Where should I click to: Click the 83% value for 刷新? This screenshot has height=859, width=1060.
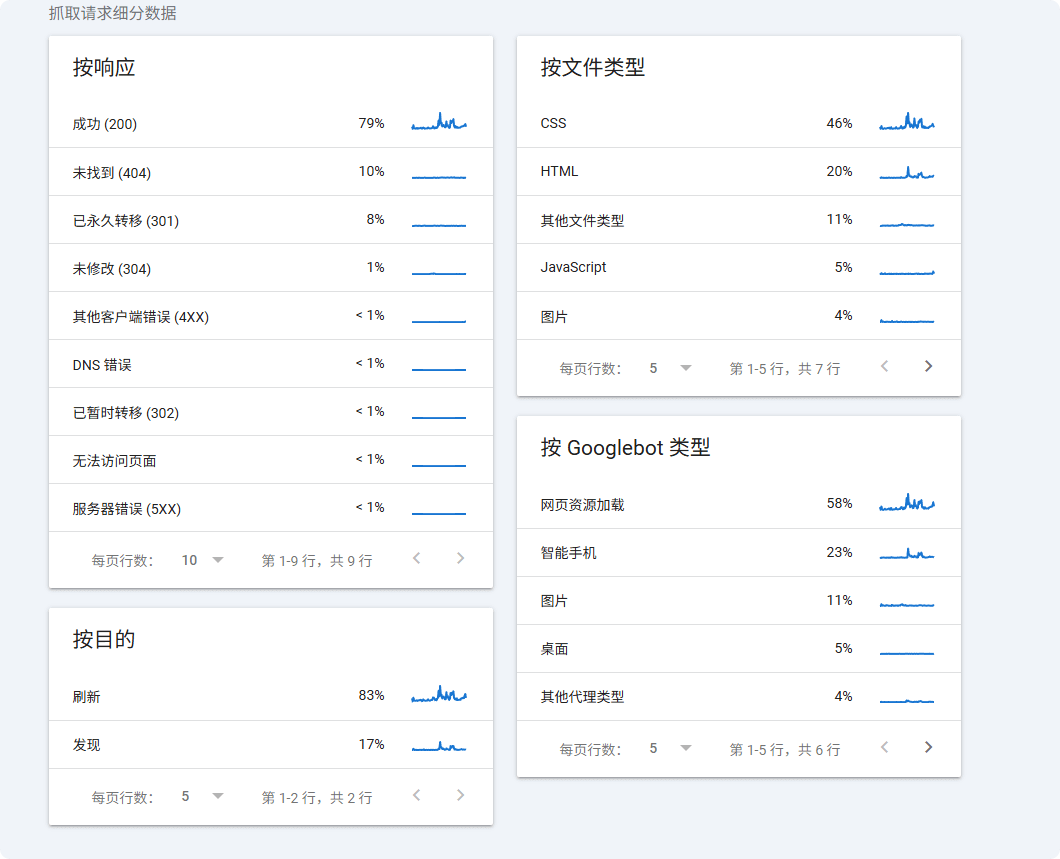pos(371,695)
